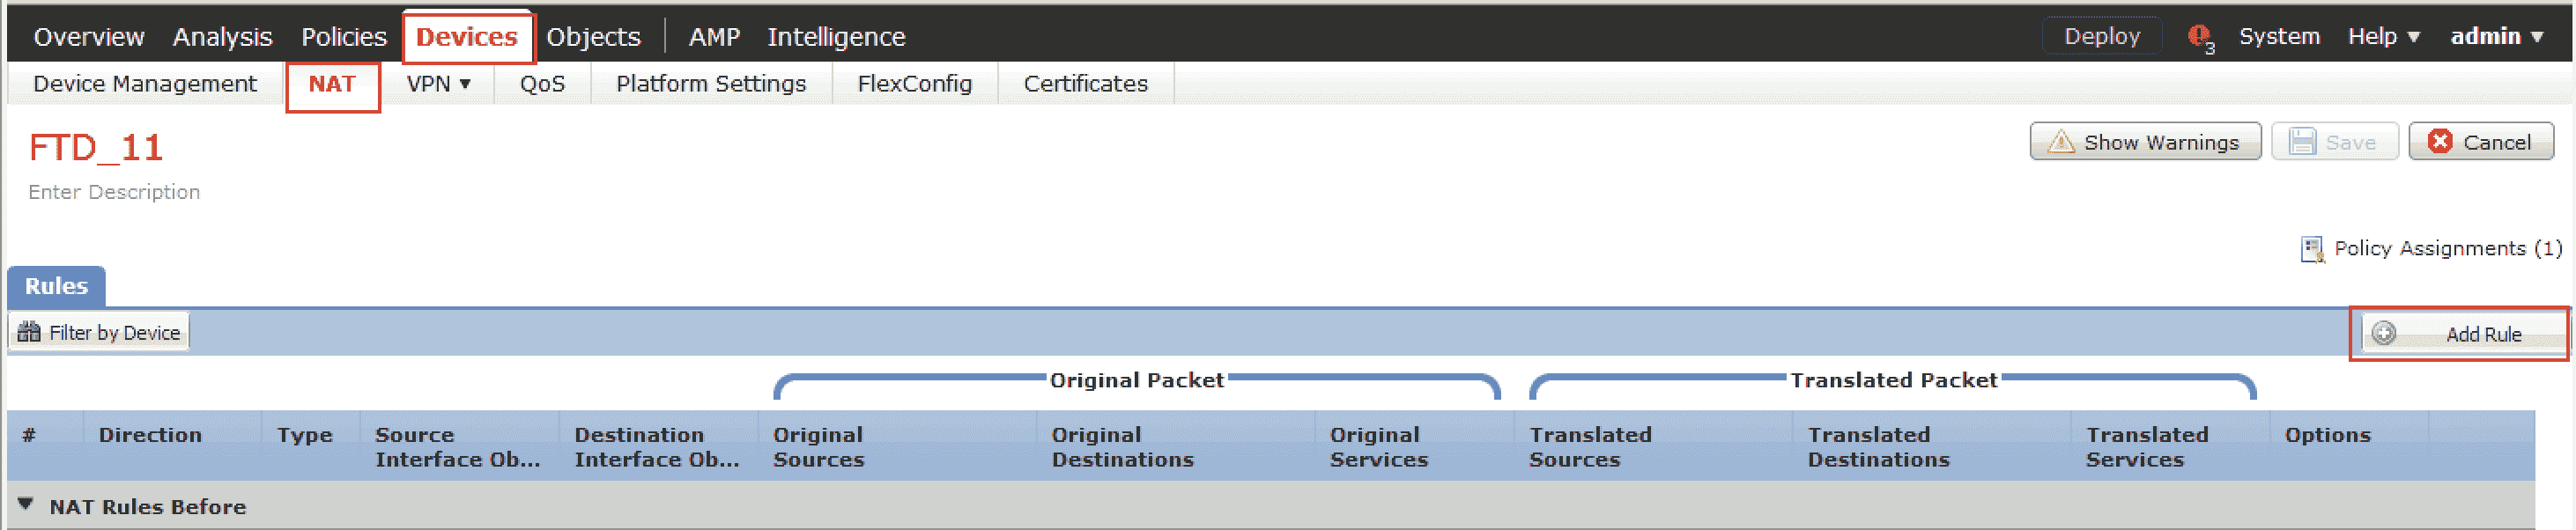Open the VPN dropdown menu
Viewport: 2576px width, 530px height.
[x=438, y=84]
